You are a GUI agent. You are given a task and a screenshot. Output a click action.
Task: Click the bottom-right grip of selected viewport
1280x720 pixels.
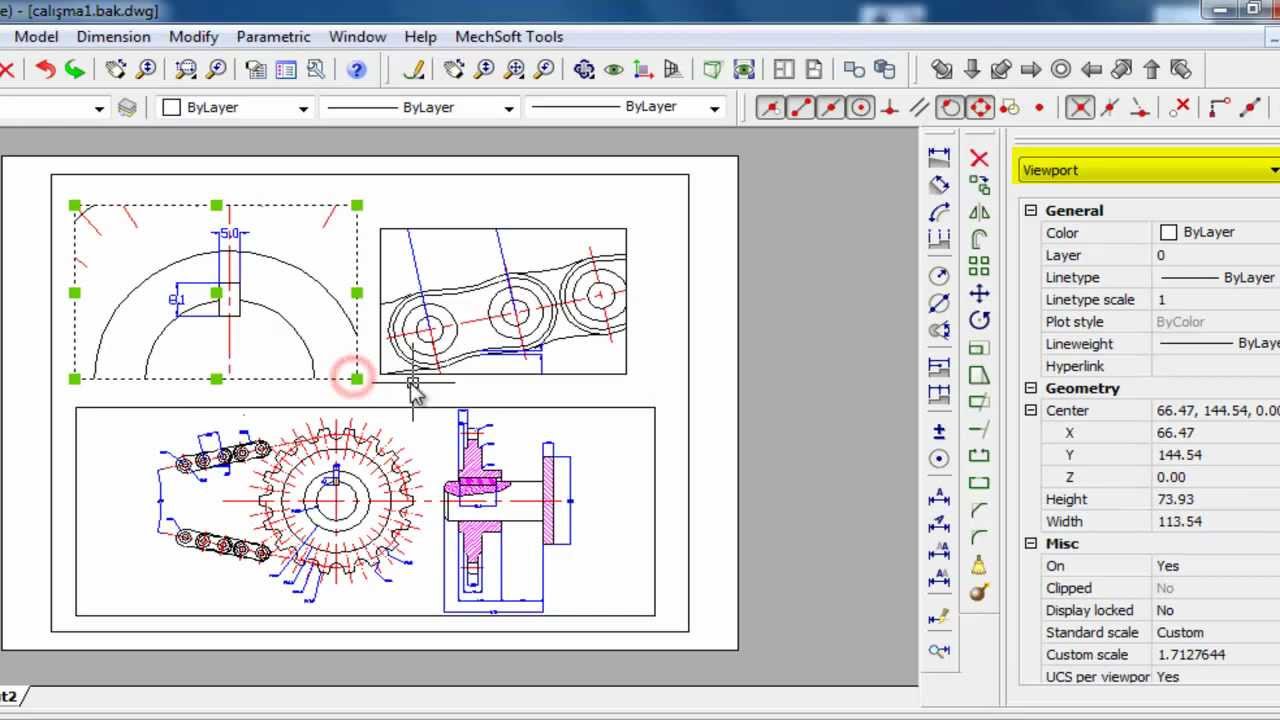[357, 378]
